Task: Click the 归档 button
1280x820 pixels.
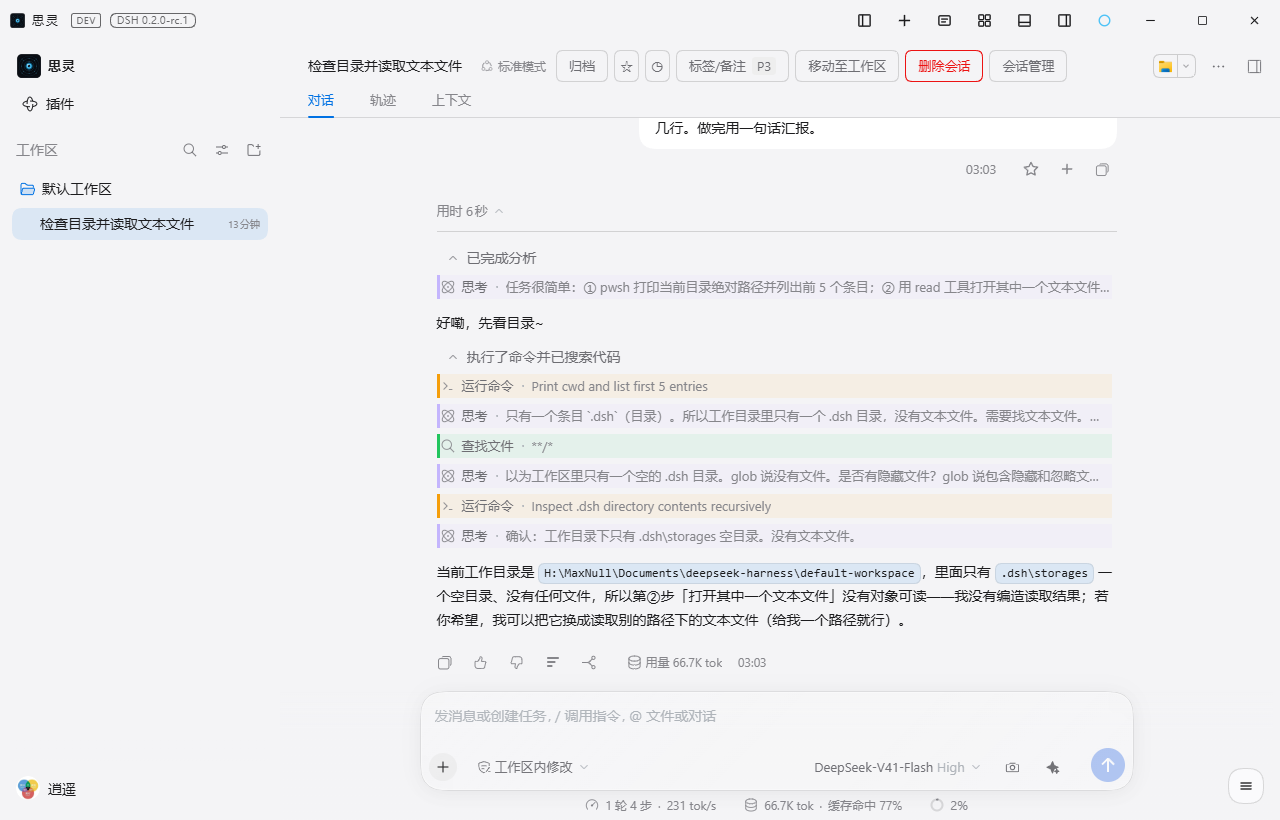Action: (x=582, y=66)
